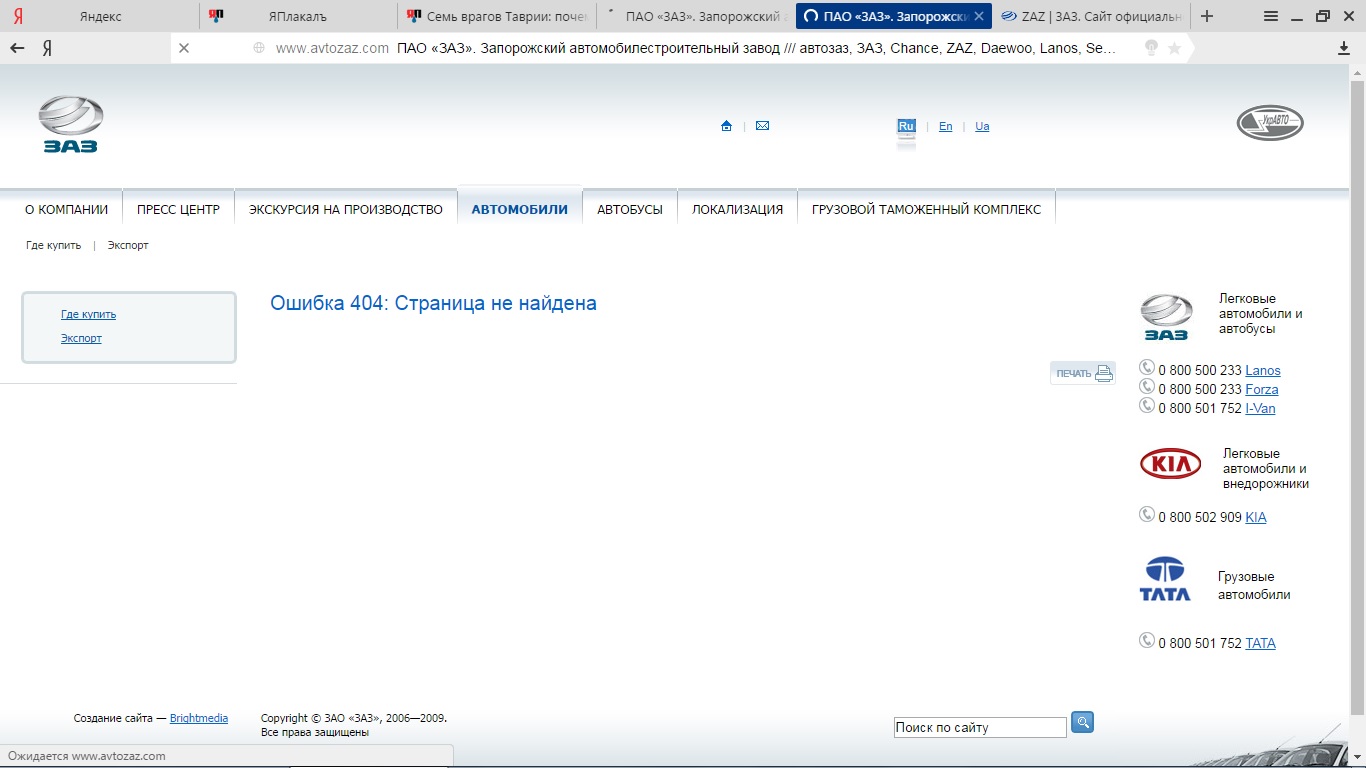Viewport: 1366px width, 768px height.
Task: Switch site language to Ua
Action: pyautogui.click(x=982, y=127)
